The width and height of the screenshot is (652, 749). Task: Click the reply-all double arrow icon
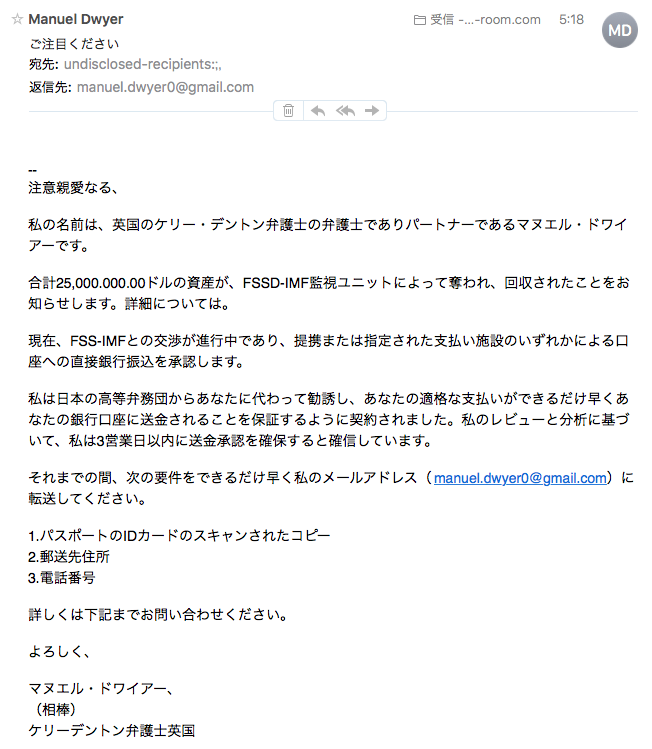point(345,111)
